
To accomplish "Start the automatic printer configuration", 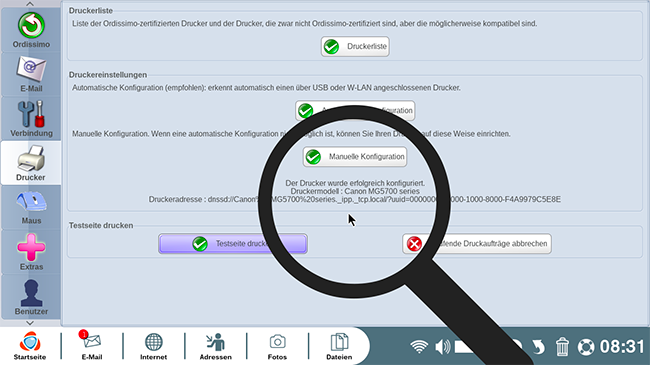I will (x=355, y=111).
